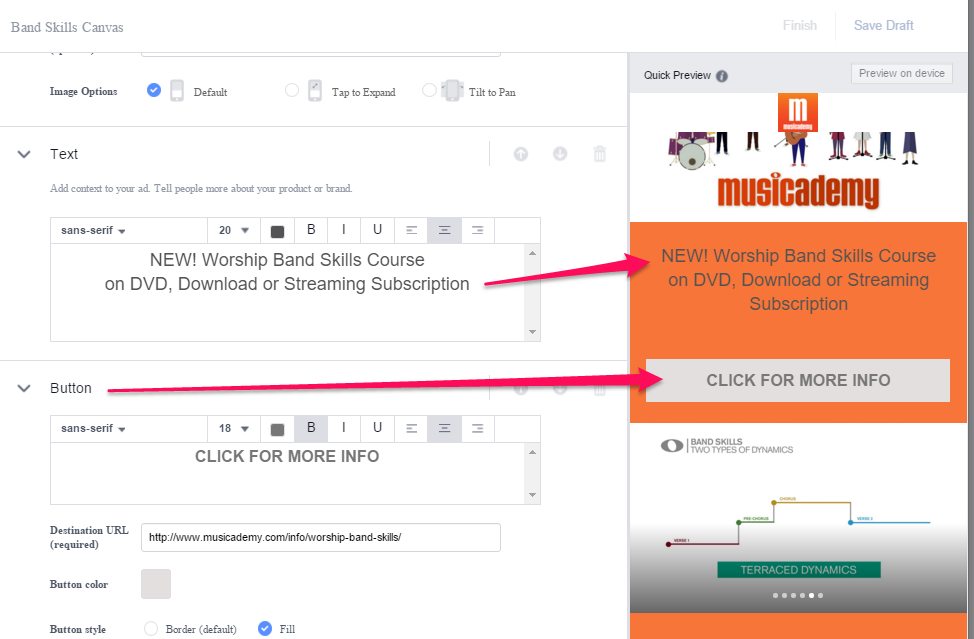Align center in Text section toolbar
This screenshot has width=974, height=639.
(444, 230)
